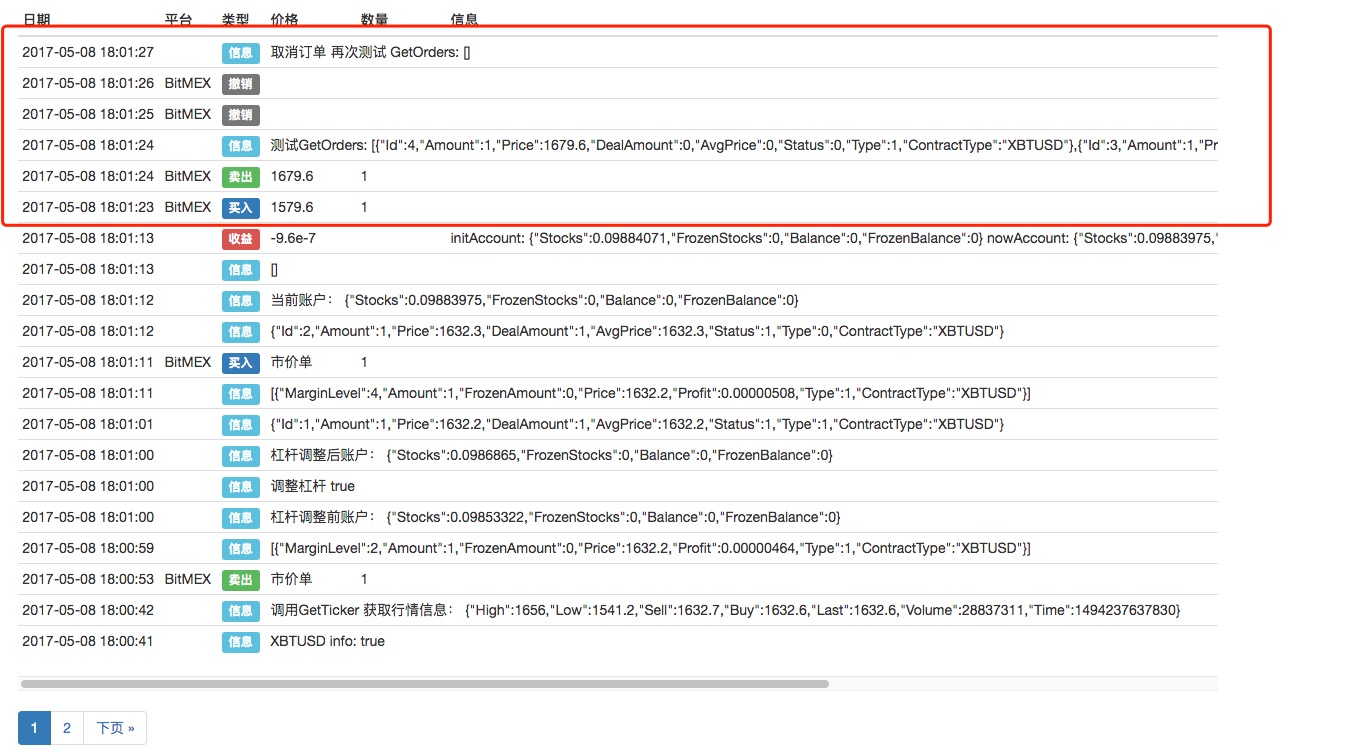Click the 信息 badge in the XBTUSD info row
The image size is (1346, 756).
241,641
